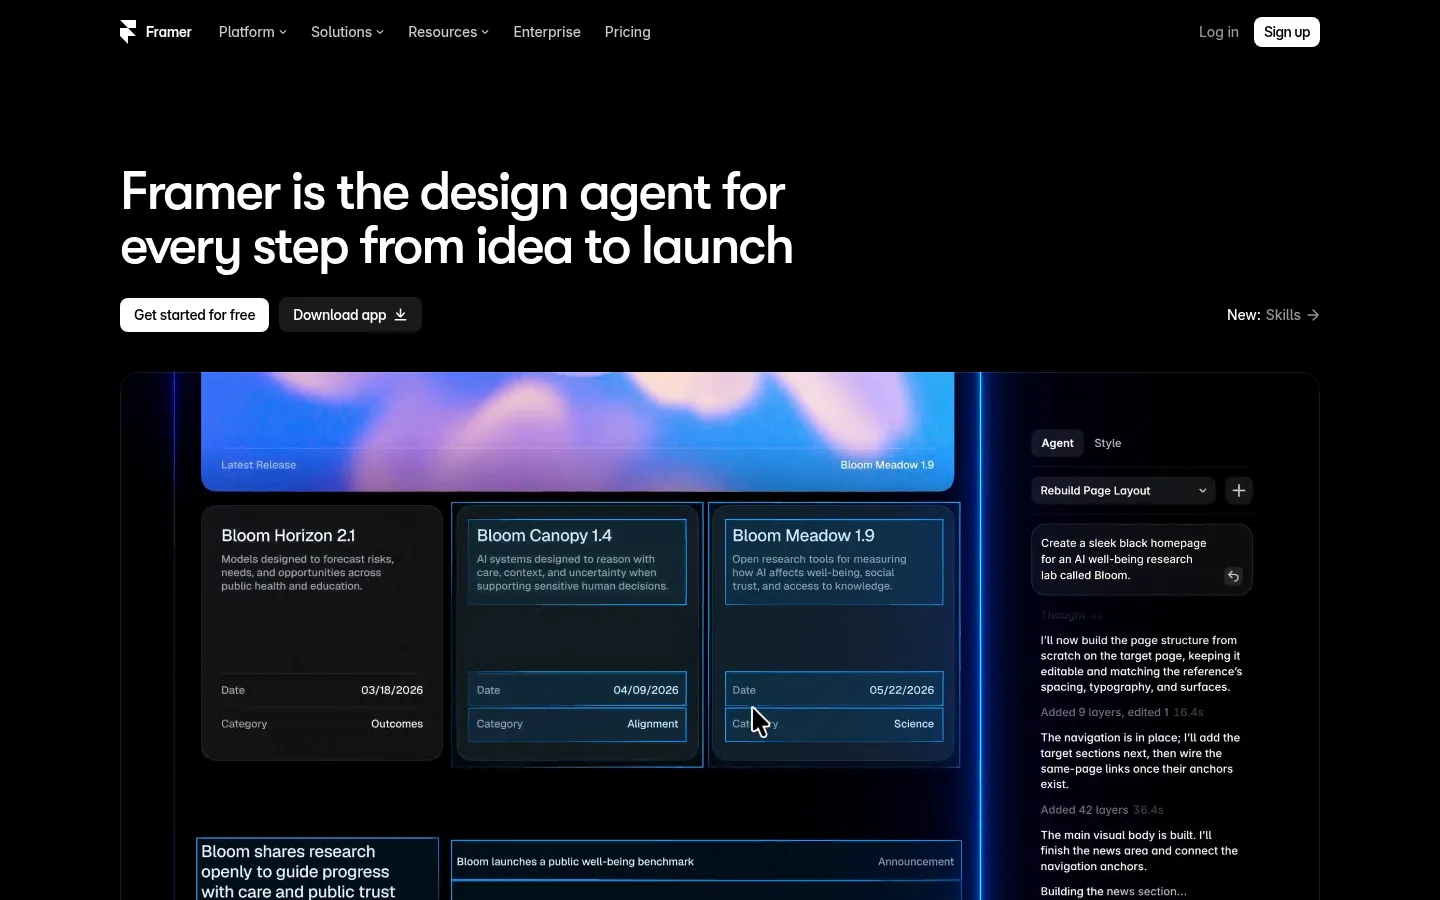Switch to the Style tab
The width and height of the screenshot is (1440, 900).
pos(1108,443)
